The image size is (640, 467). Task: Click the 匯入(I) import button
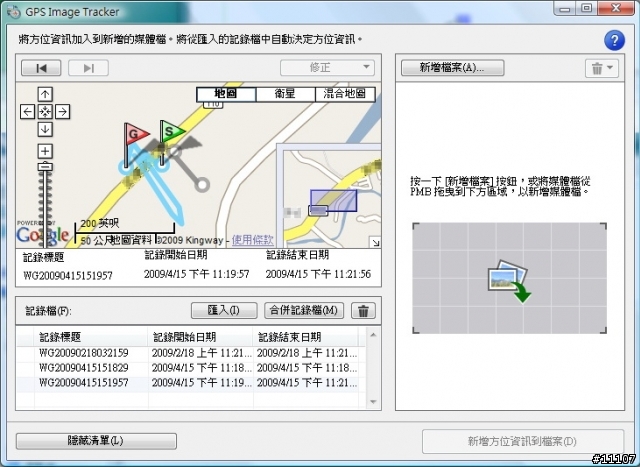click(224, 311)
